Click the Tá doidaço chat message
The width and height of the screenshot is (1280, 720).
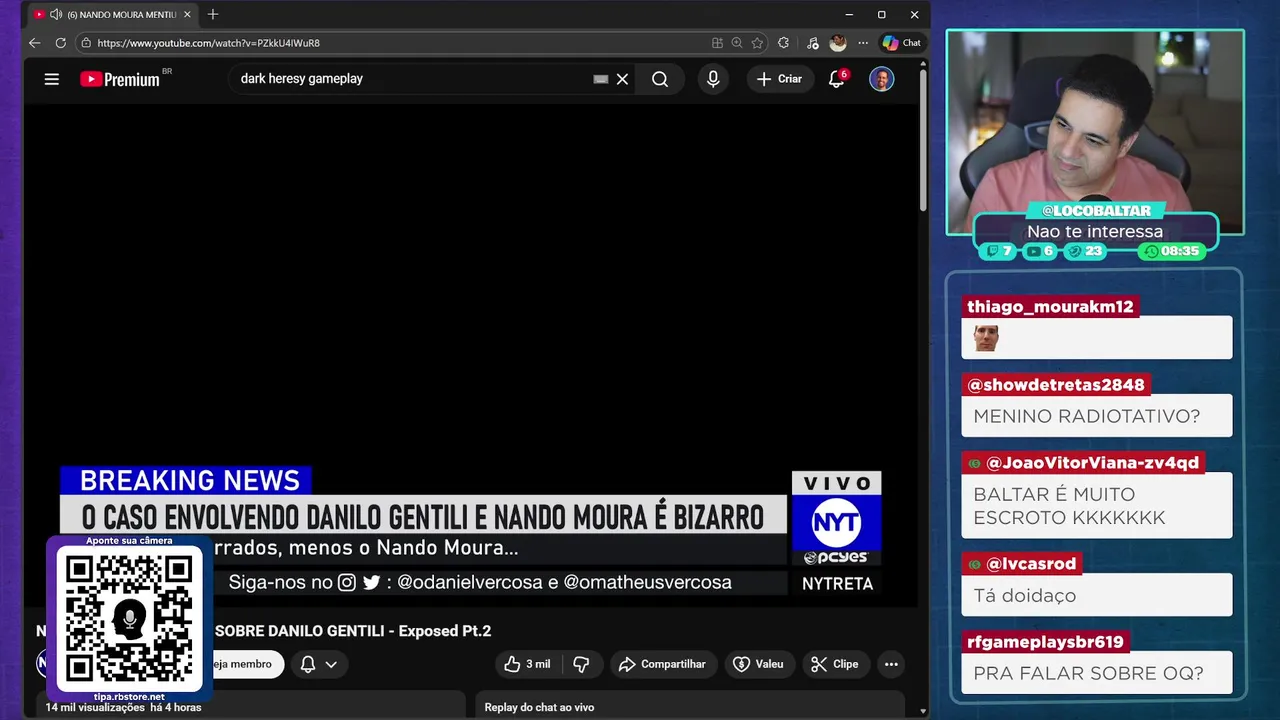(x=1097, y=595)
